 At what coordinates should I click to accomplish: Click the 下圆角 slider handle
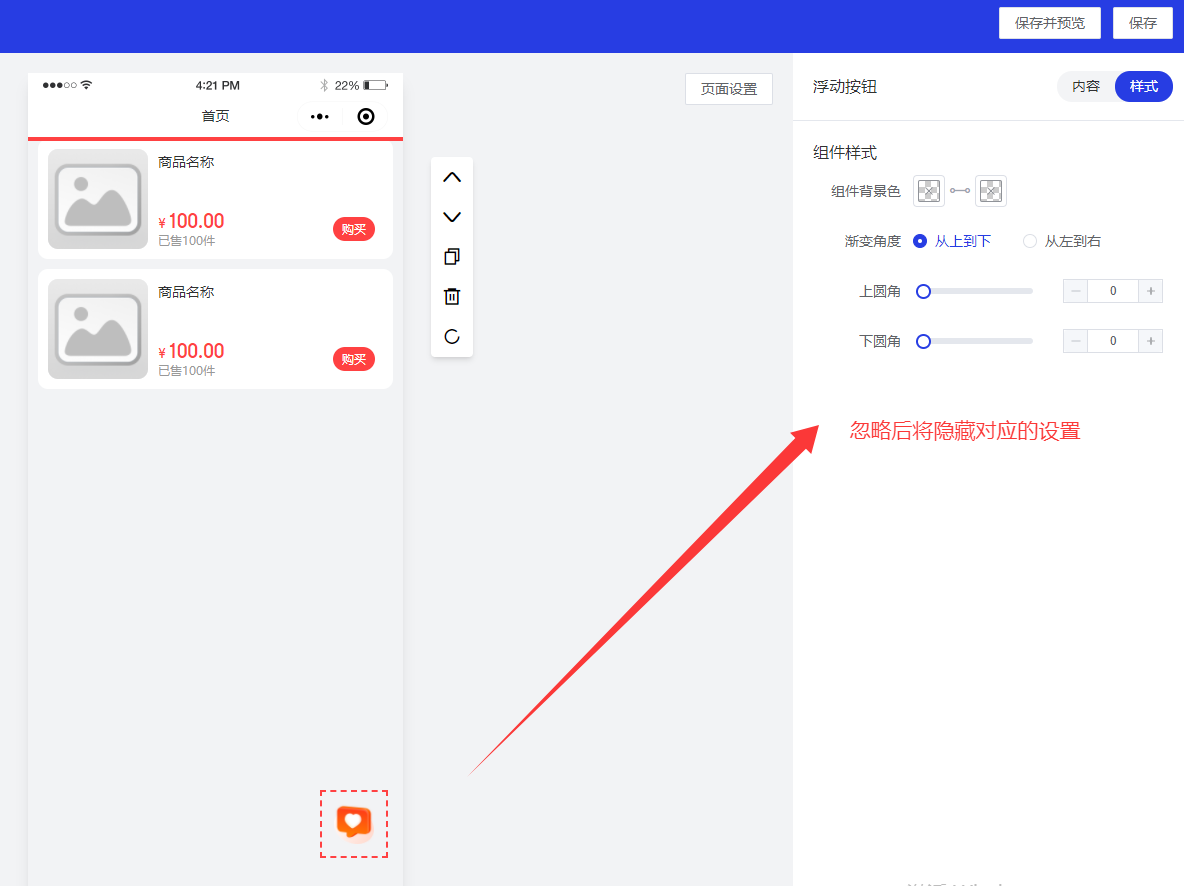[923, 341]
